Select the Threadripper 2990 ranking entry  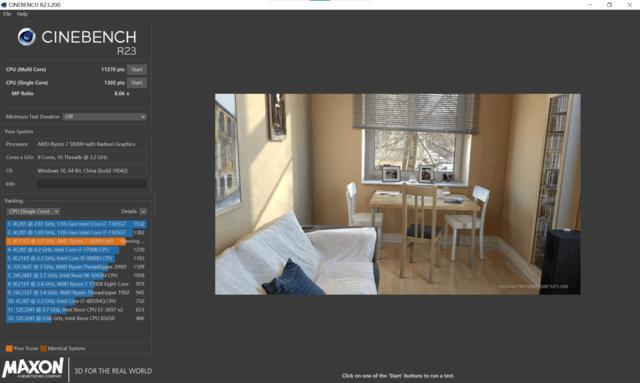(x=76, y=267)
